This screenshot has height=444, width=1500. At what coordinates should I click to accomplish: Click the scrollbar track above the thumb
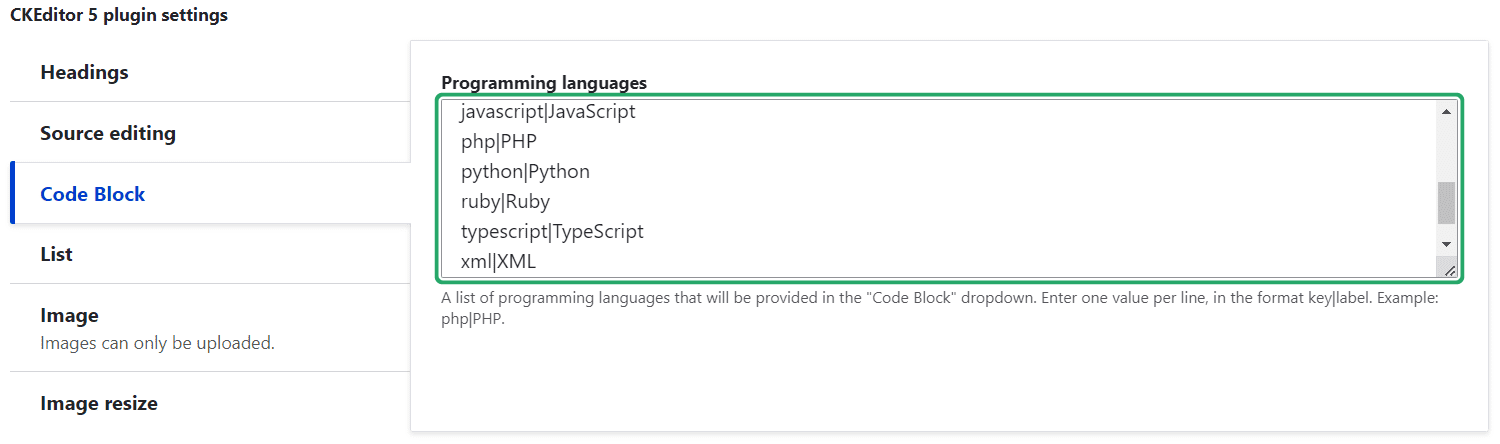coord(1446,150)
